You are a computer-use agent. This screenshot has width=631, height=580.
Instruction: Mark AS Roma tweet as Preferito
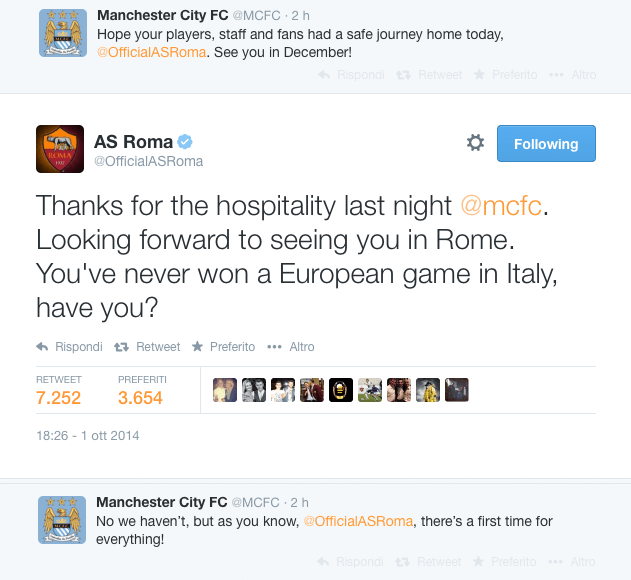coord(225,347)
